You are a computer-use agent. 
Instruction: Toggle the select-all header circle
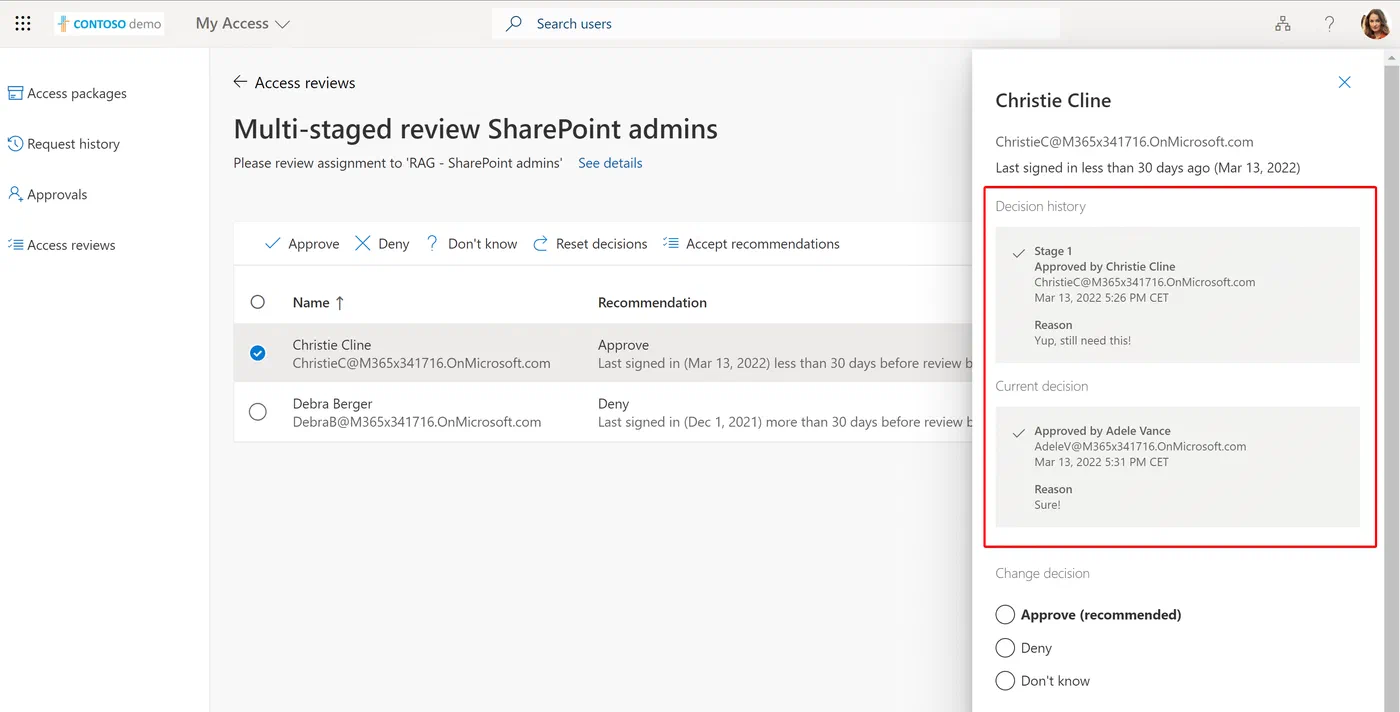(258, 302)
